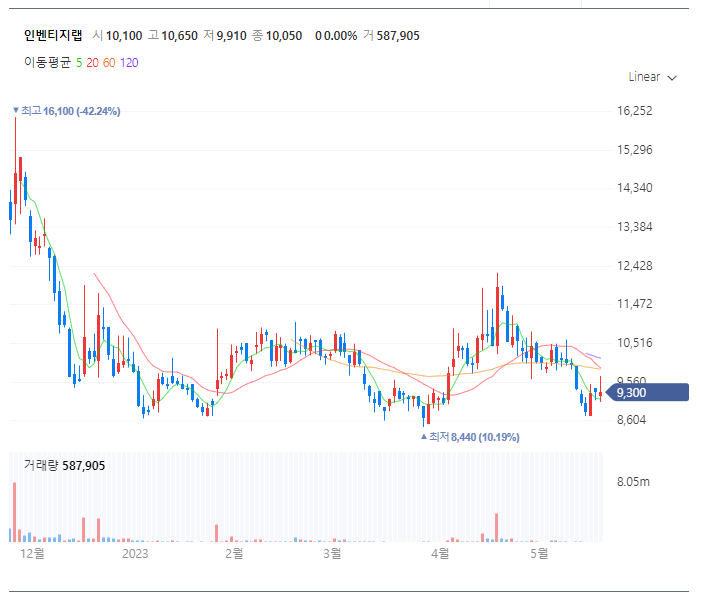Toggle the 120-day moving average

pos(129,63)
